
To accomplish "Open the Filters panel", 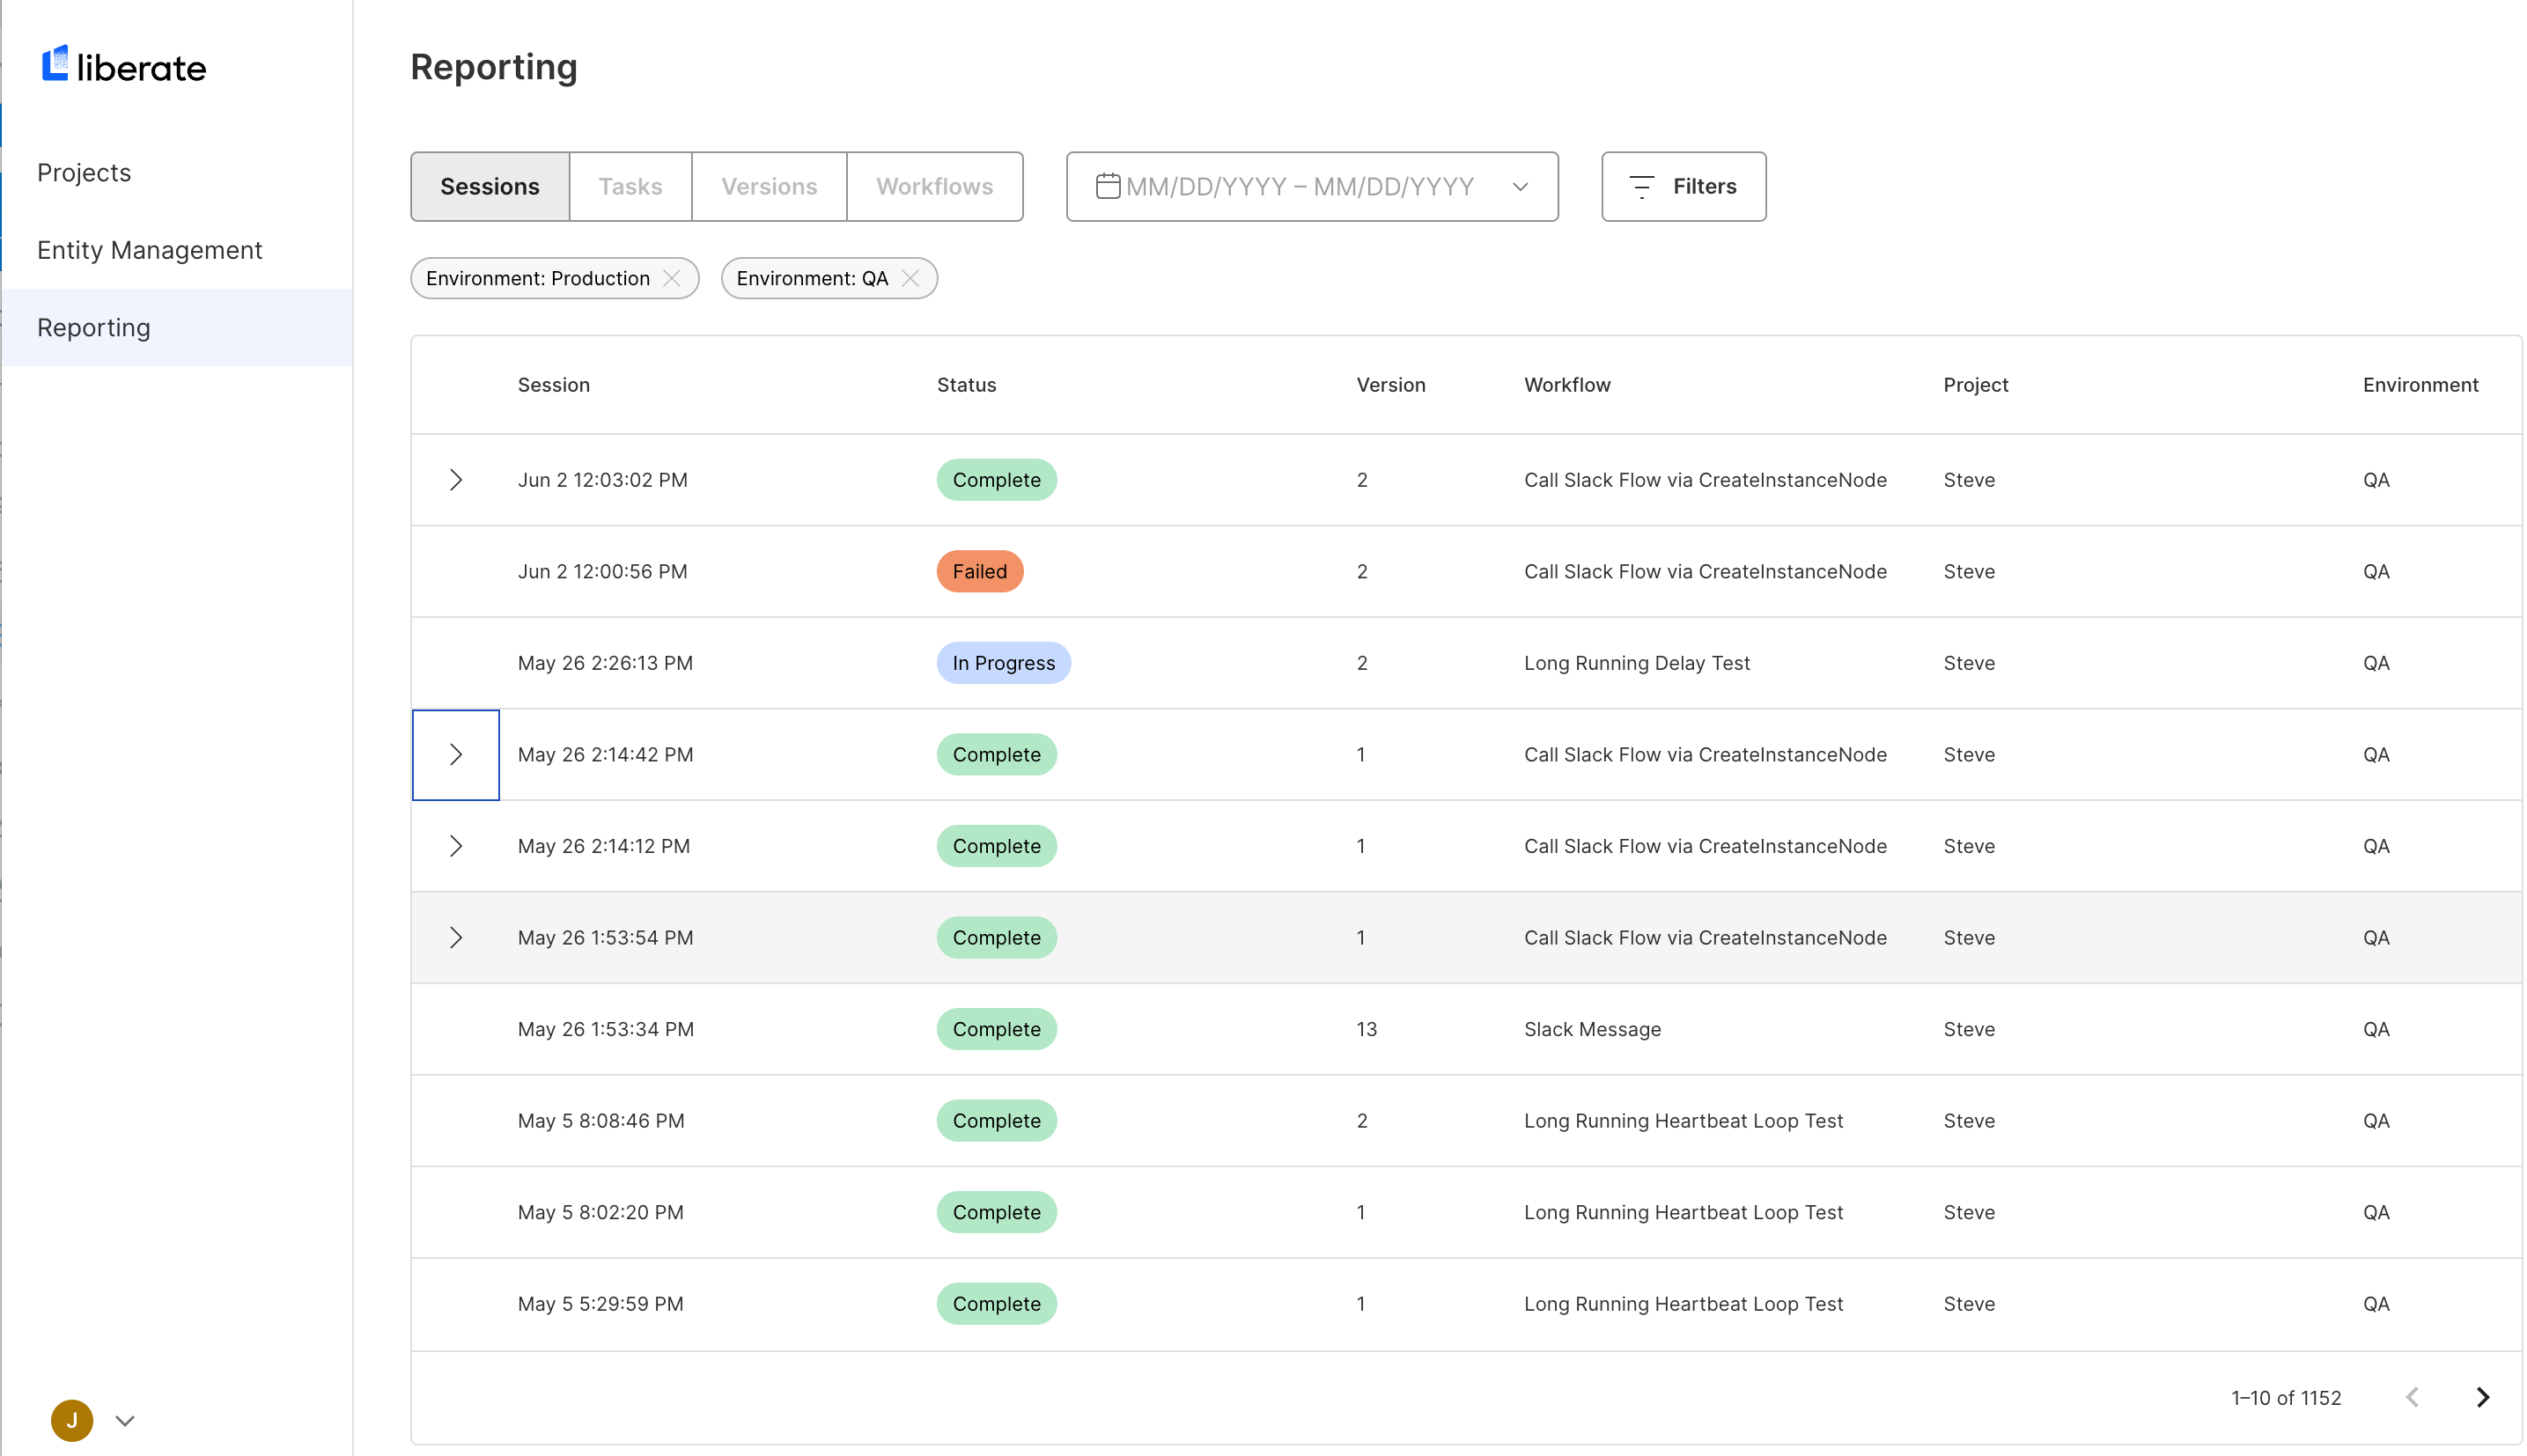I will coord(1683,186).
